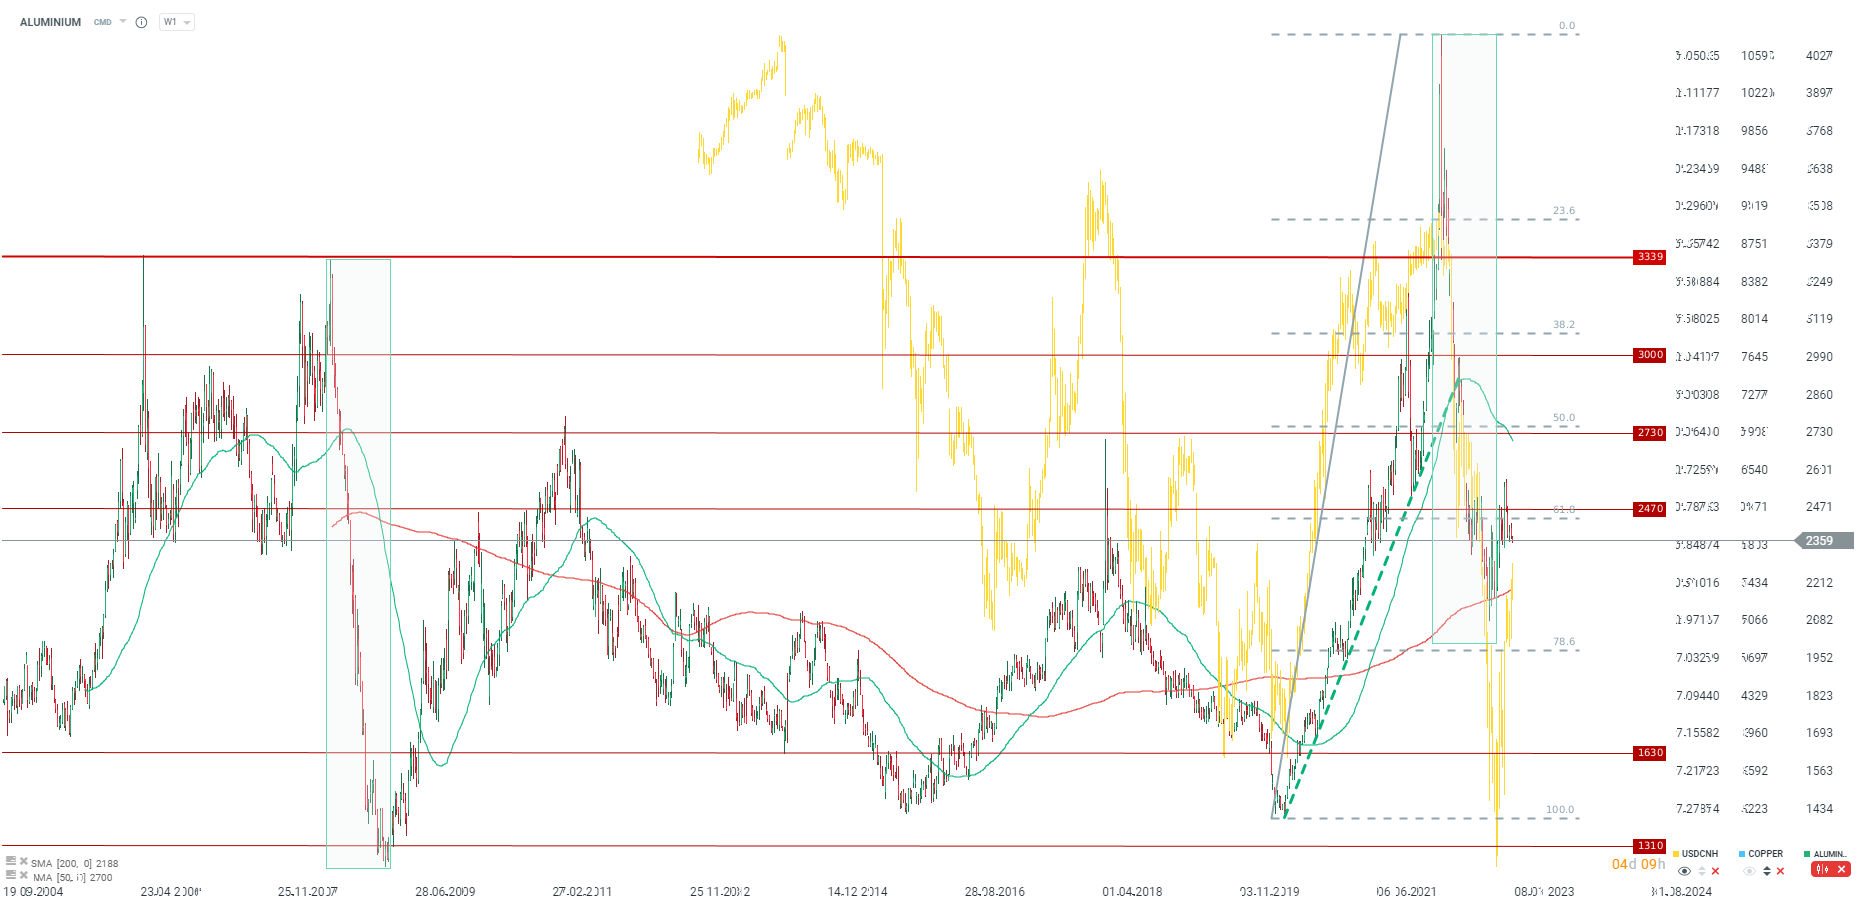The width and height of the screenshot is (1866, 909).
Task: Select the COPPER legend label
Action: pyautogui.click(x=1766, y=854)
